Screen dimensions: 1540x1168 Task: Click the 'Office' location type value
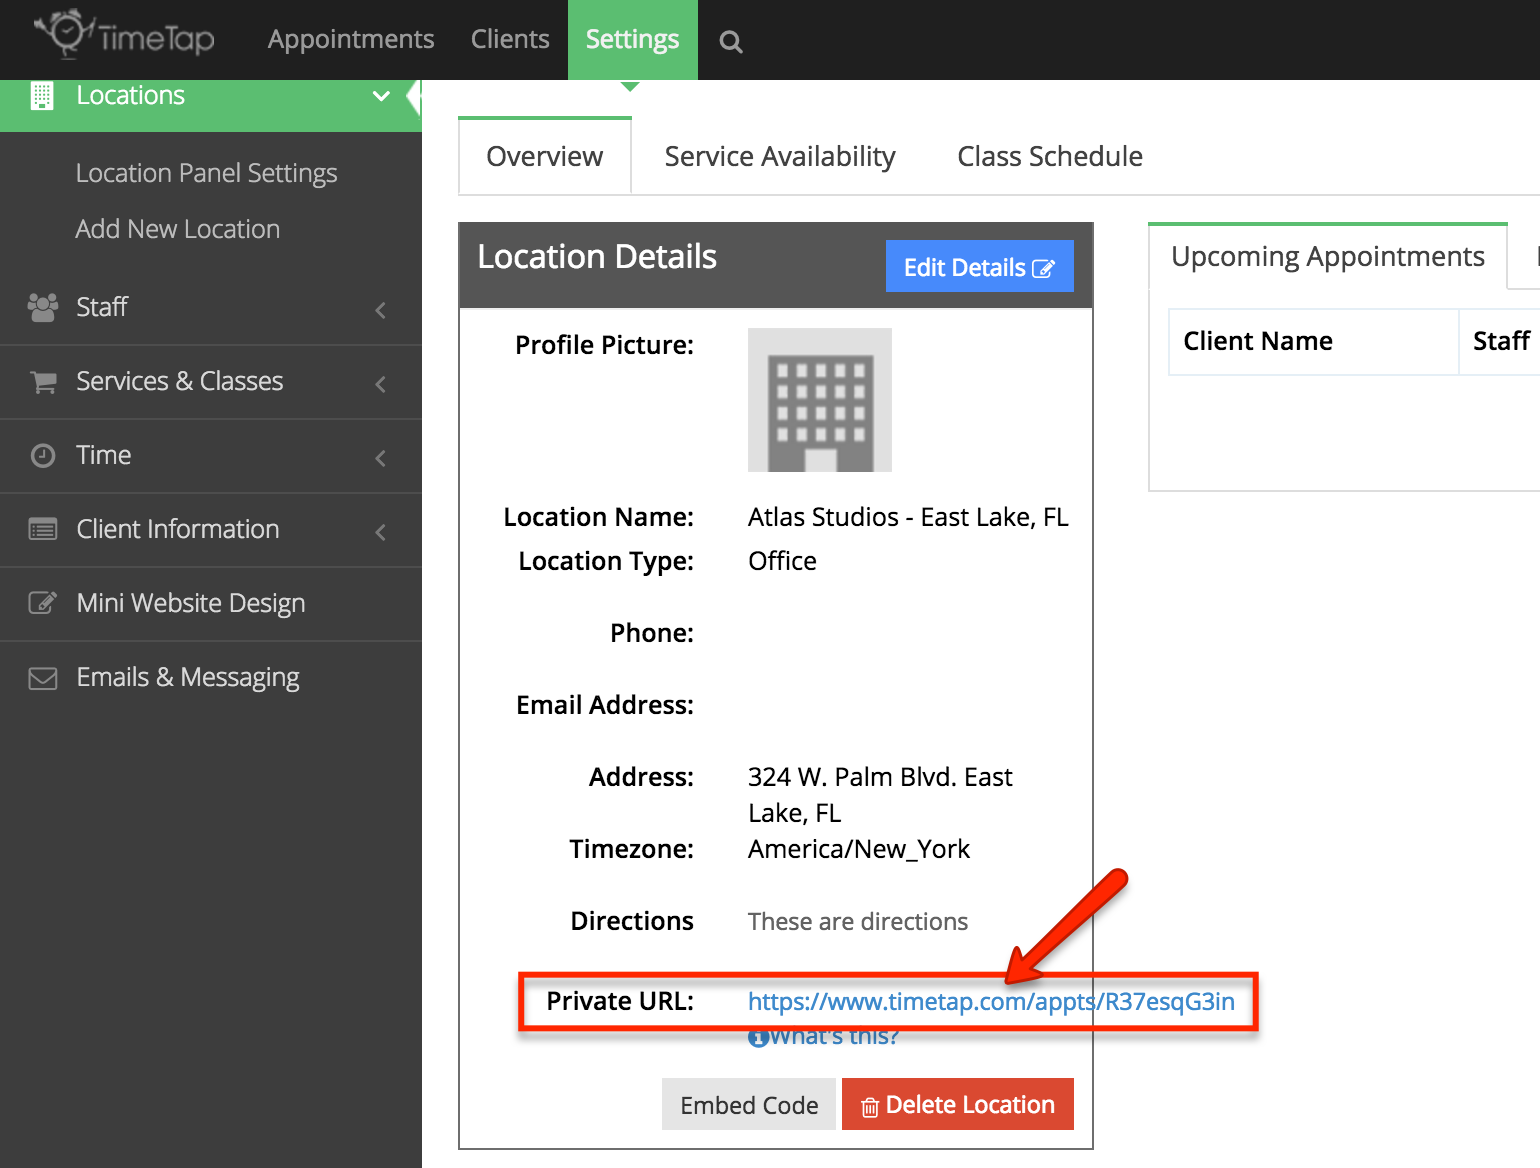click(782, 561)
